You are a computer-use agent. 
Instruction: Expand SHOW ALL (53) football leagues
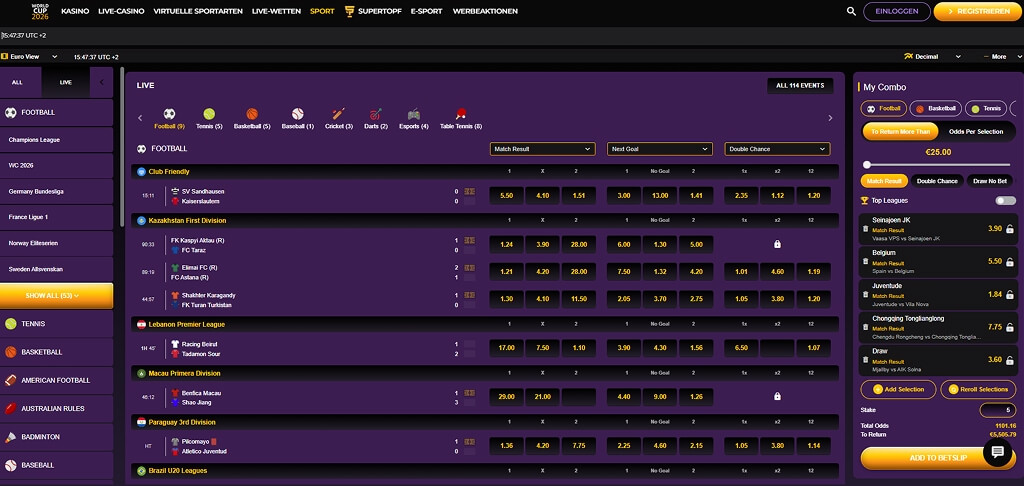pos(56,296)
